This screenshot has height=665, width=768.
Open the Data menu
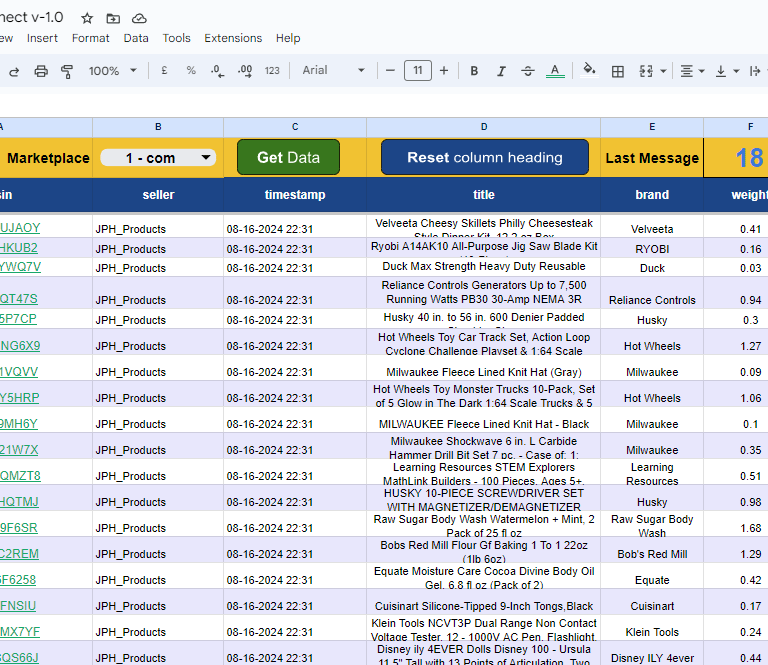coord(136,38)
